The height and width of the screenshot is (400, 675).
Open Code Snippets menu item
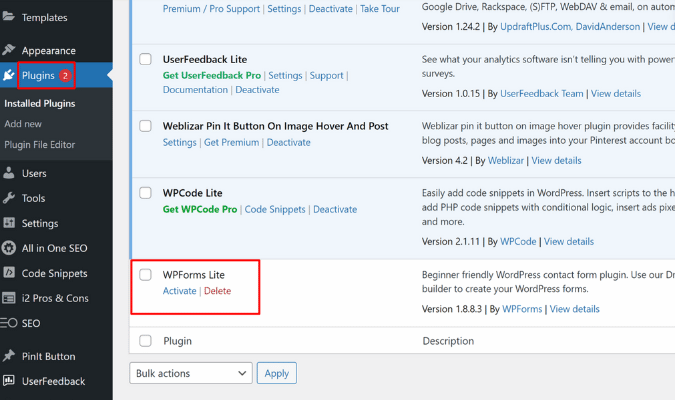tap(55, 273)
